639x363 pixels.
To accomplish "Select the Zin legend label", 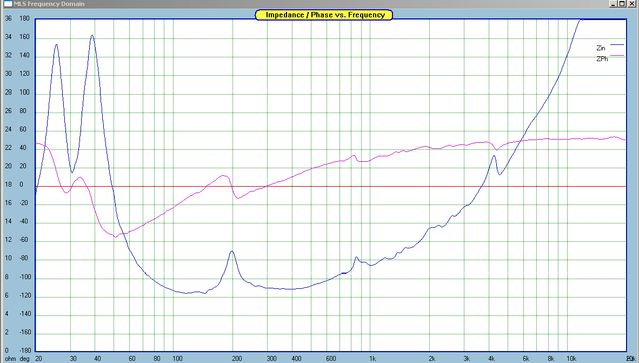I will tap(601, 48).
